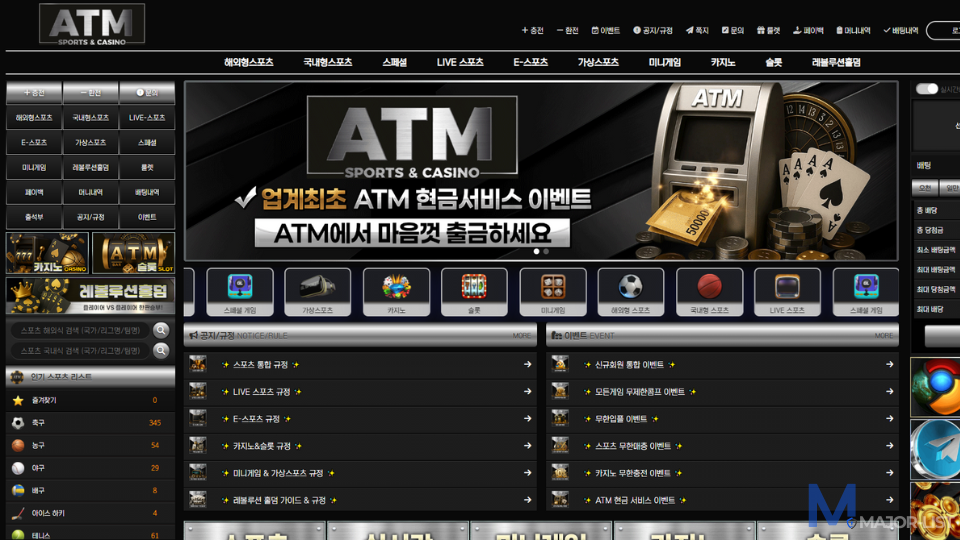Click the LIVE 스포츠 TV icon tile
Screen dimensions: 960x540
pos(787,291)
